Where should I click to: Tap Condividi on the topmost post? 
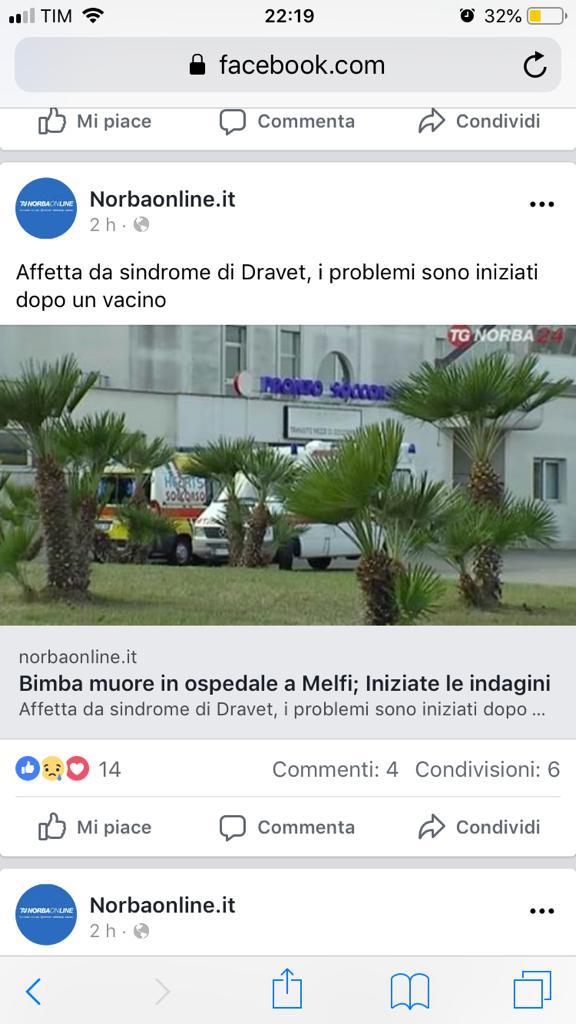479,121
